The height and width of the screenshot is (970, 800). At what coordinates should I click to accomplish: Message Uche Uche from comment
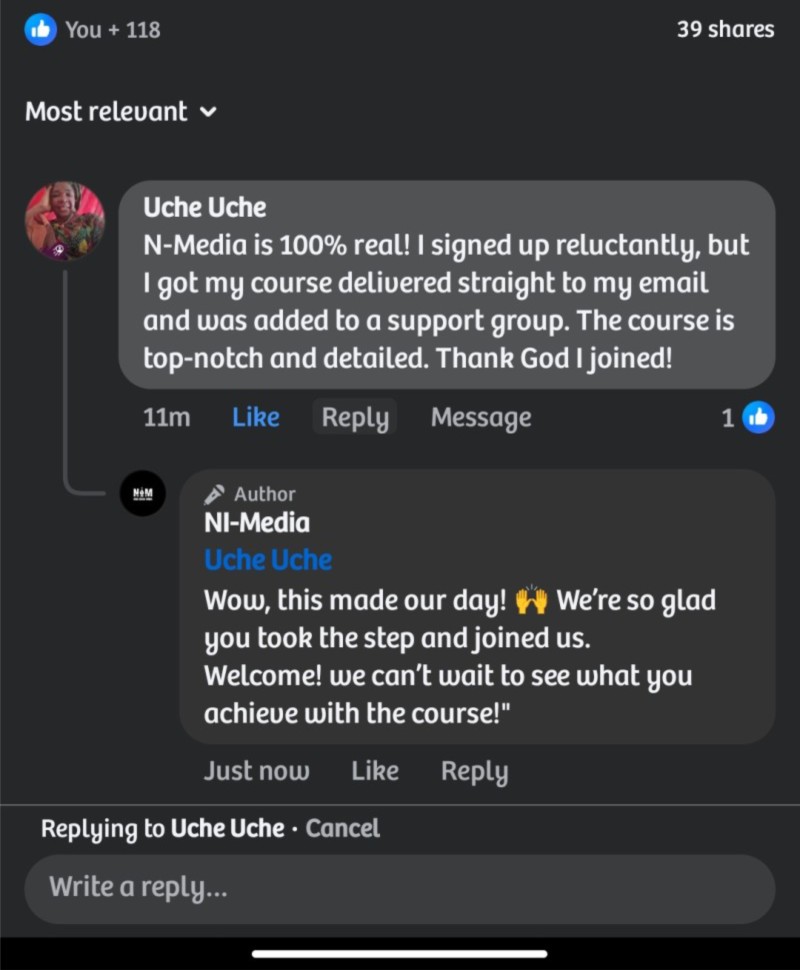point(481,417)
